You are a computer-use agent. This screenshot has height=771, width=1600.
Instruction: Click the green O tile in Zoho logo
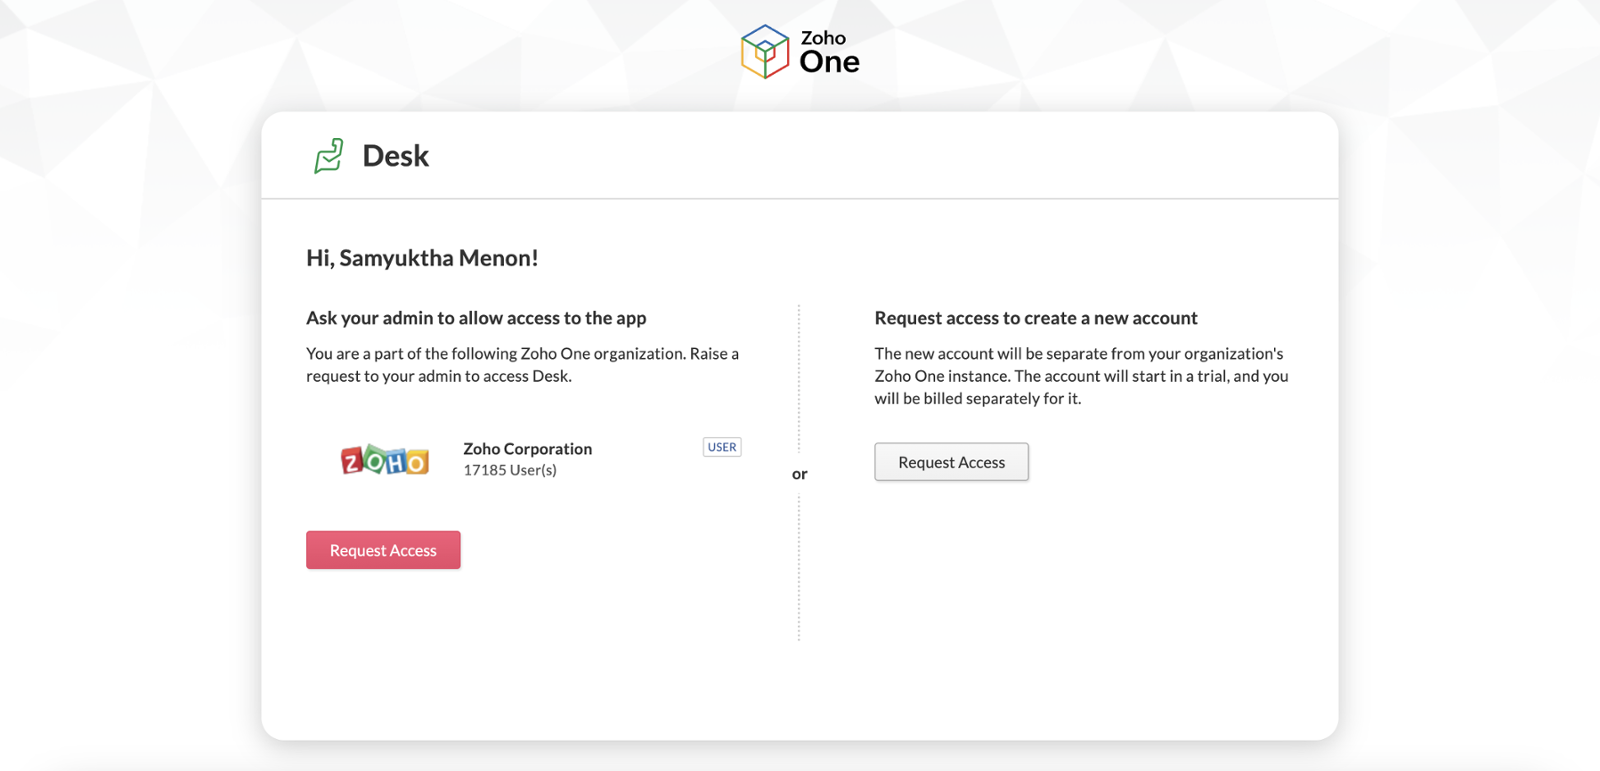[374, 459]
